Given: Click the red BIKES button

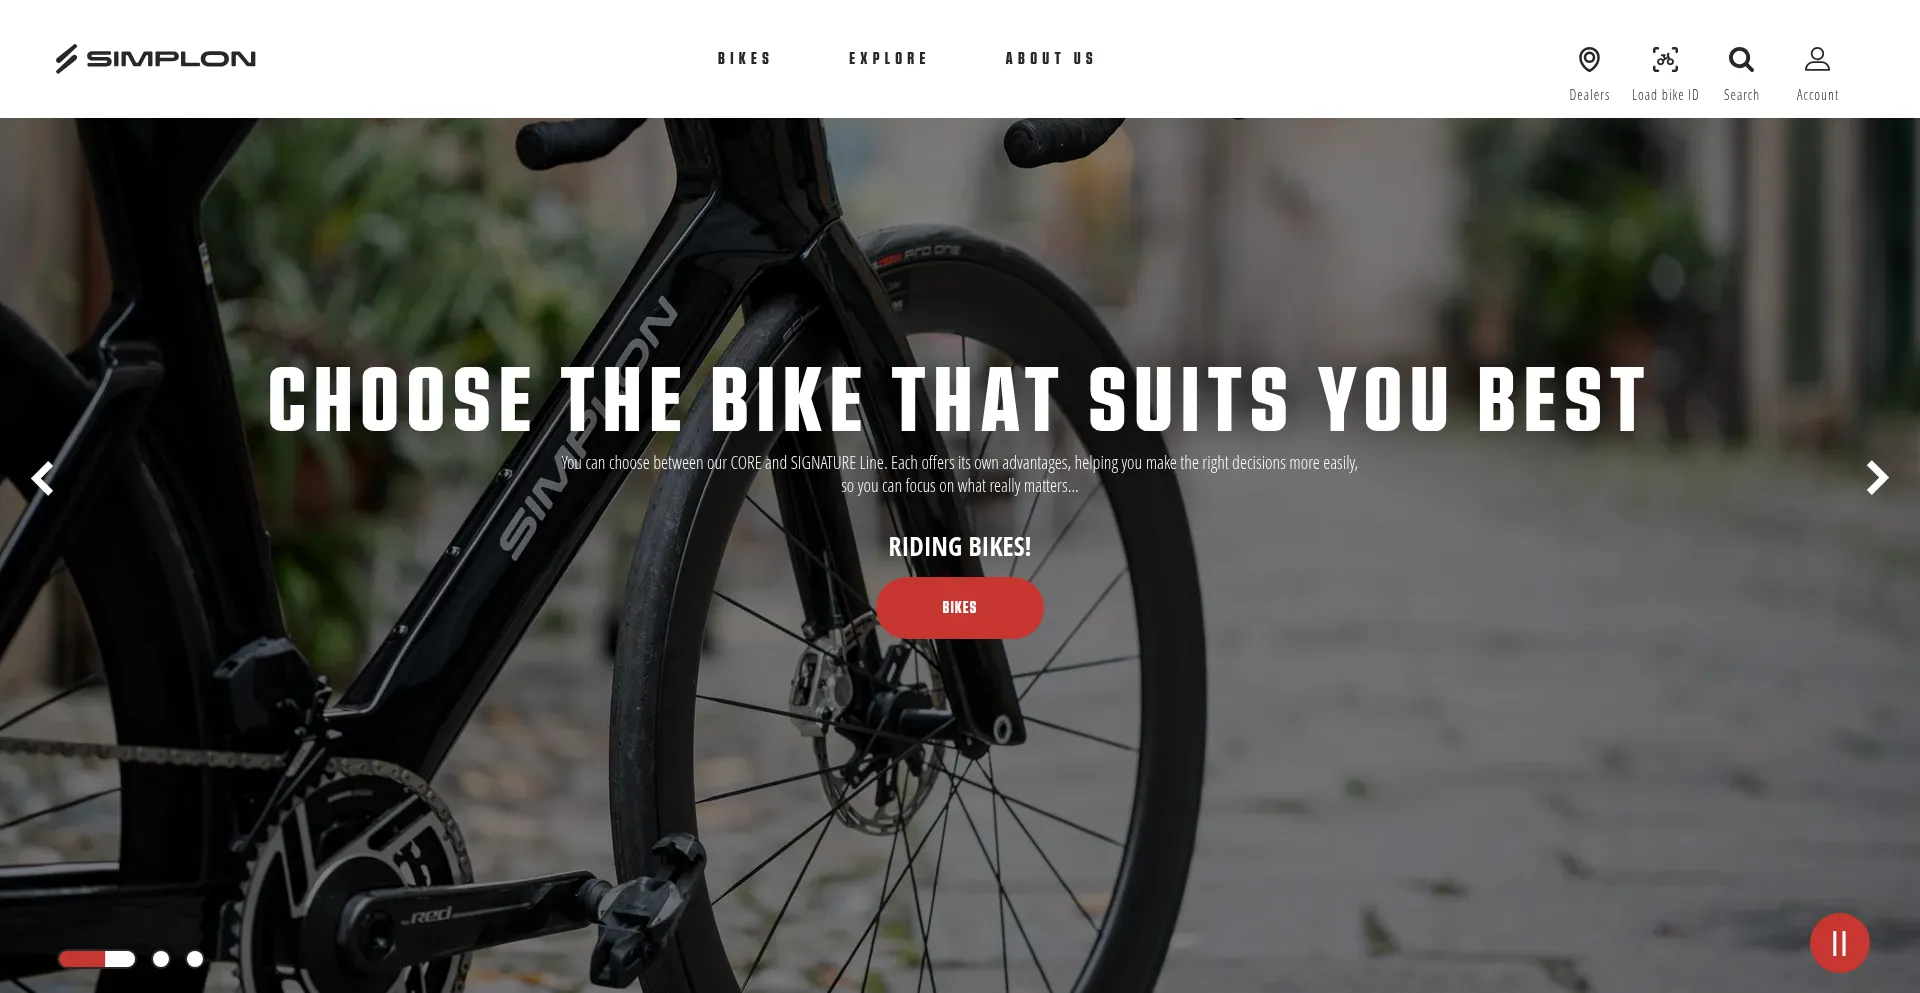Looking at the screenshot, I should [960, 608].
